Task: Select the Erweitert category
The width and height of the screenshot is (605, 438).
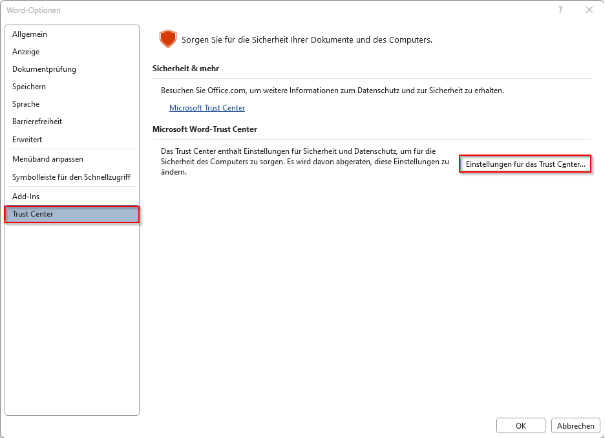Action: click(72, 139)
